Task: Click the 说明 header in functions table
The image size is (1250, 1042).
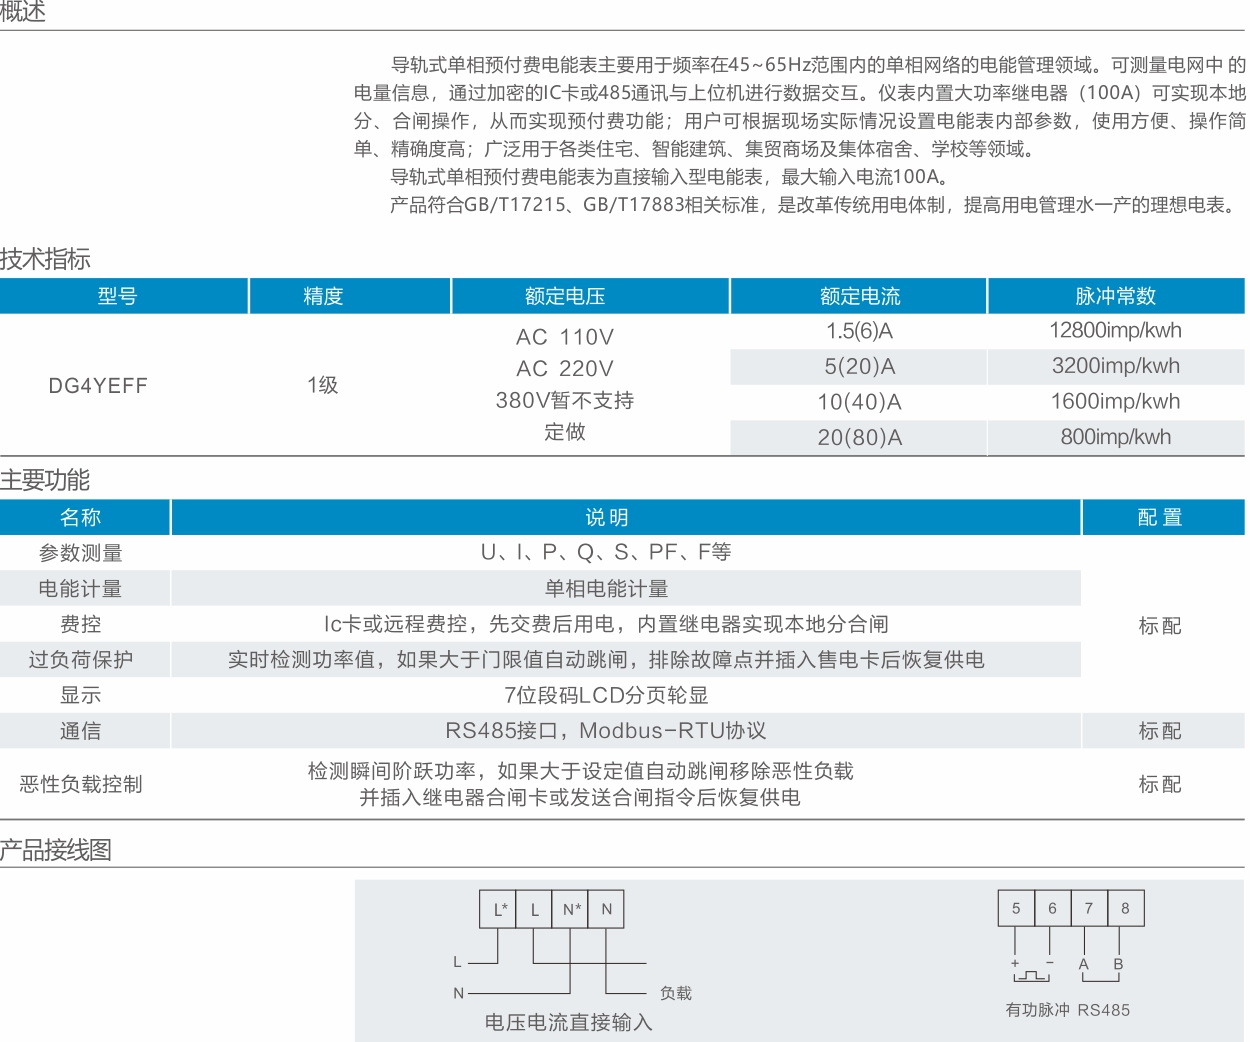Action: tap(607, 517)
